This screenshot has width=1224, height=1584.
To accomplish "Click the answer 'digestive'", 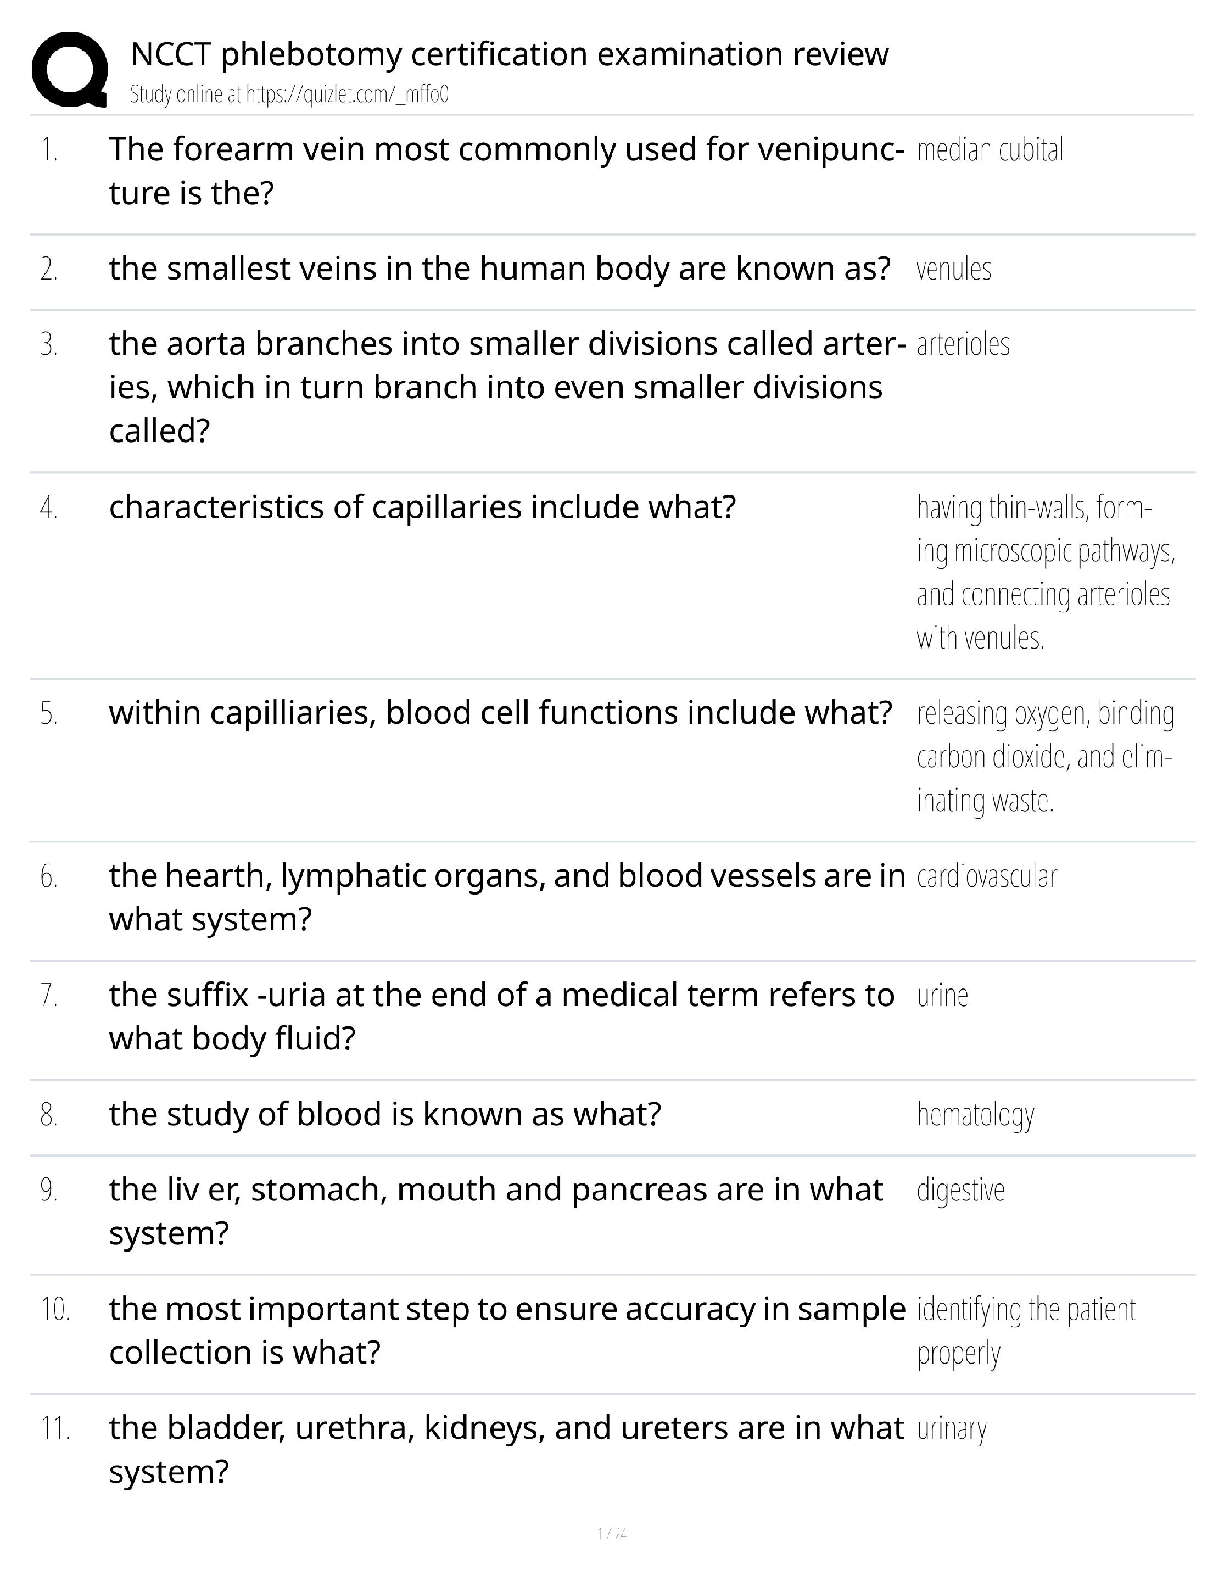I will (960, 1190).
